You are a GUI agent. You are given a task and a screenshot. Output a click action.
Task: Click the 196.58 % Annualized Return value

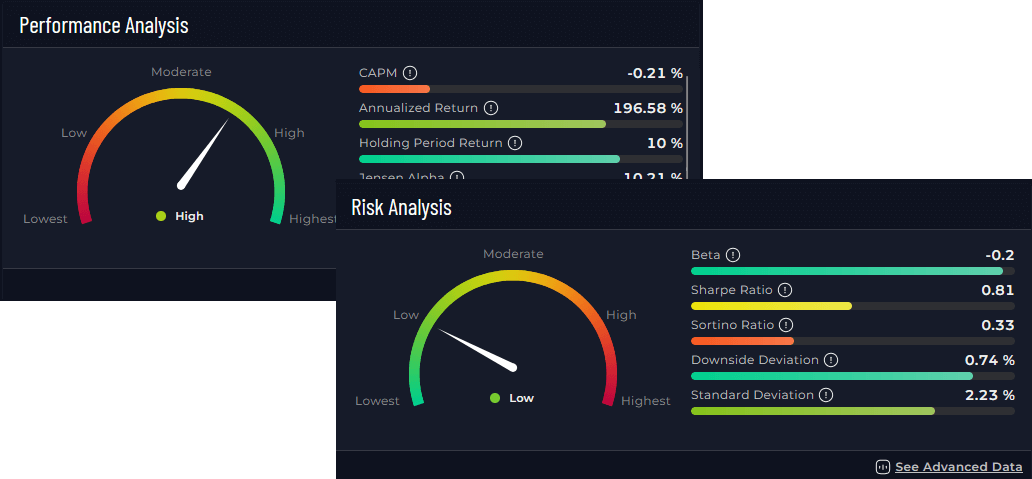647,108
